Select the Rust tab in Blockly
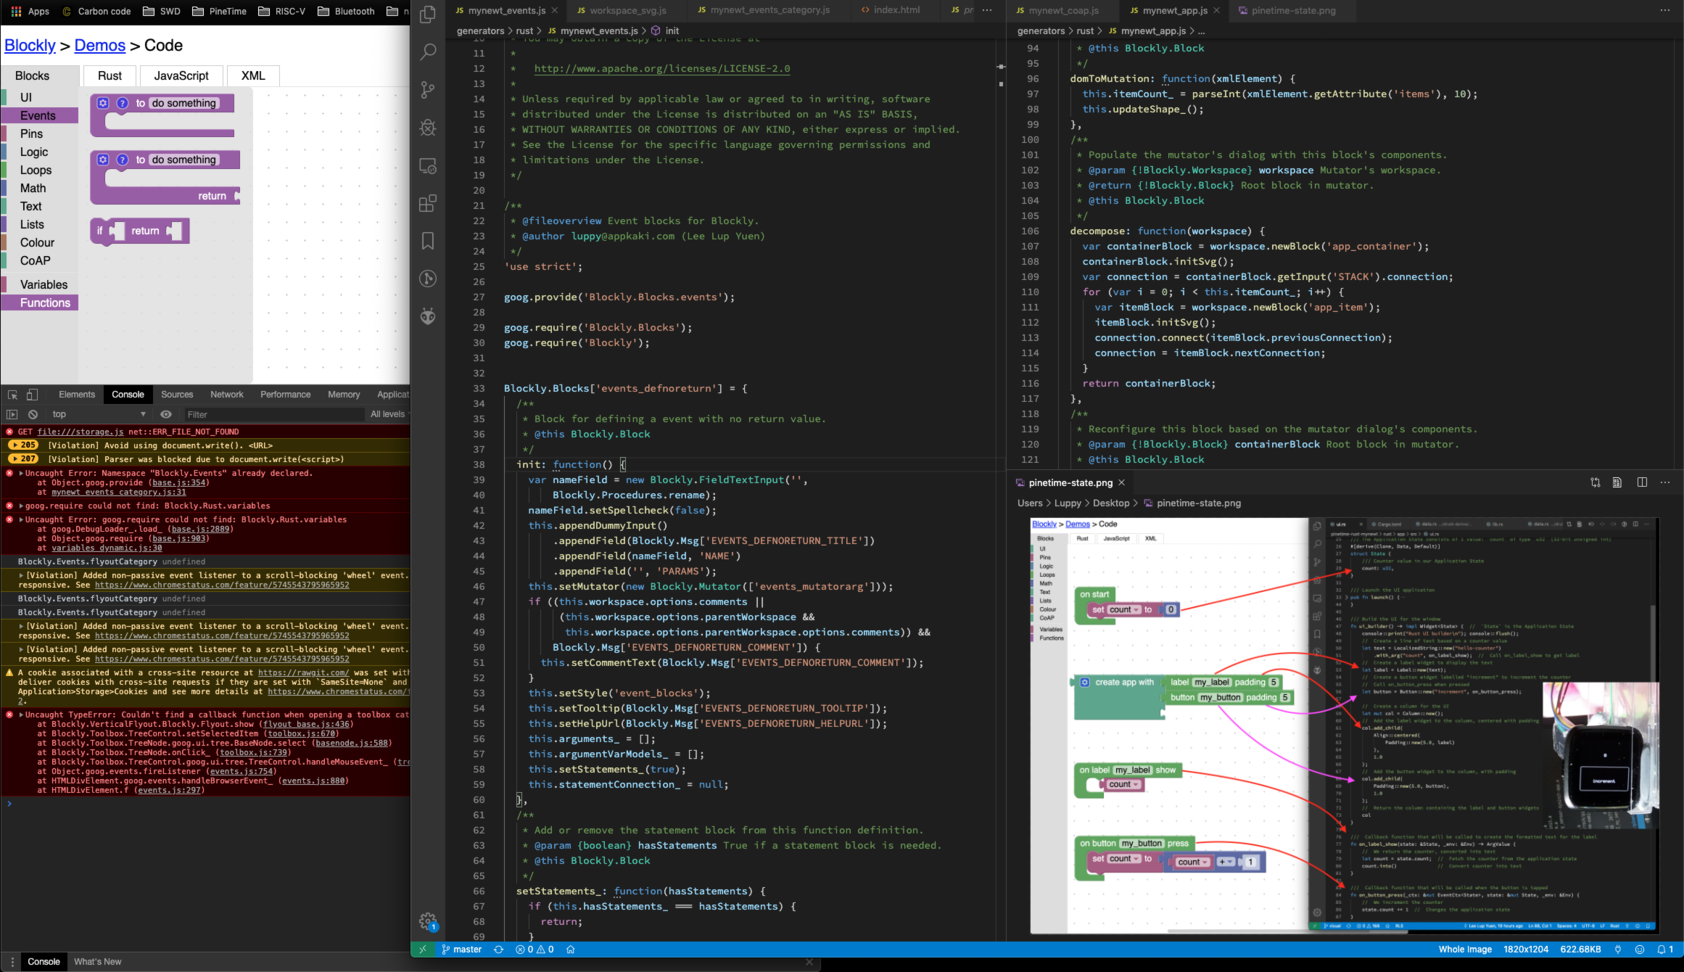This screenshot has width=1684, height=972. click(110, 76)
